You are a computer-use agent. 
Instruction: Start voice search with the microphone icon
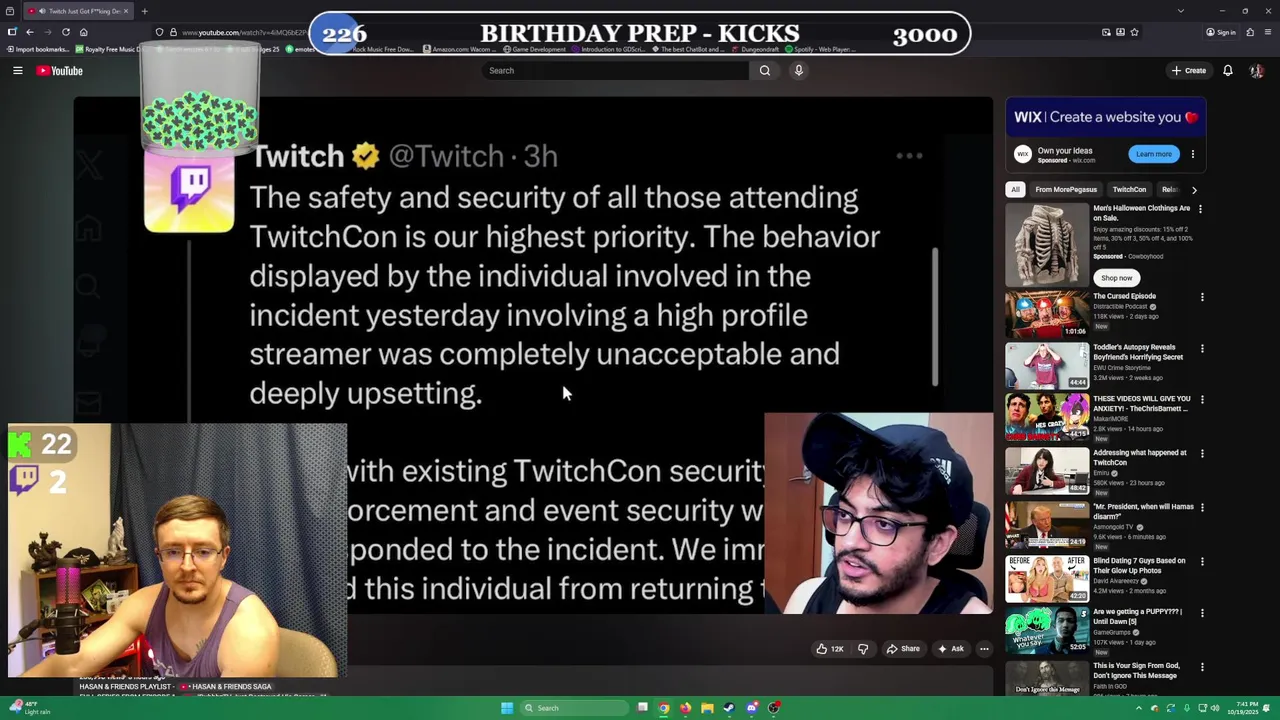click(x=798, y=71)
